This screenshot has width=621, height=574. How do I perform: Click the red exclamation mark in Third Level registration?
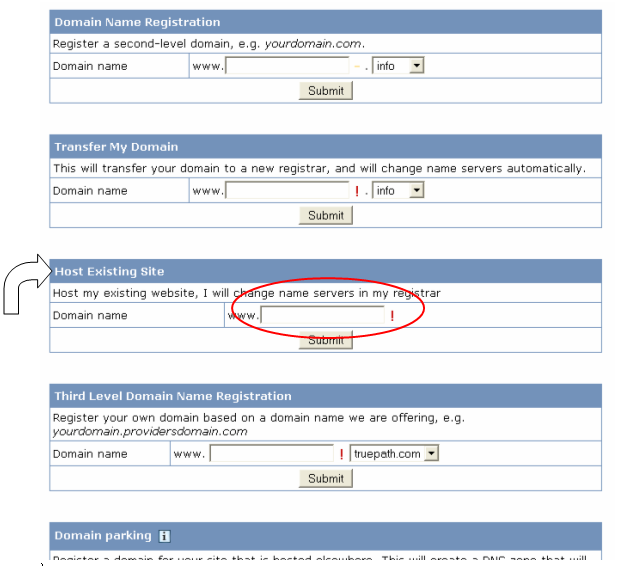click(342, 454)
